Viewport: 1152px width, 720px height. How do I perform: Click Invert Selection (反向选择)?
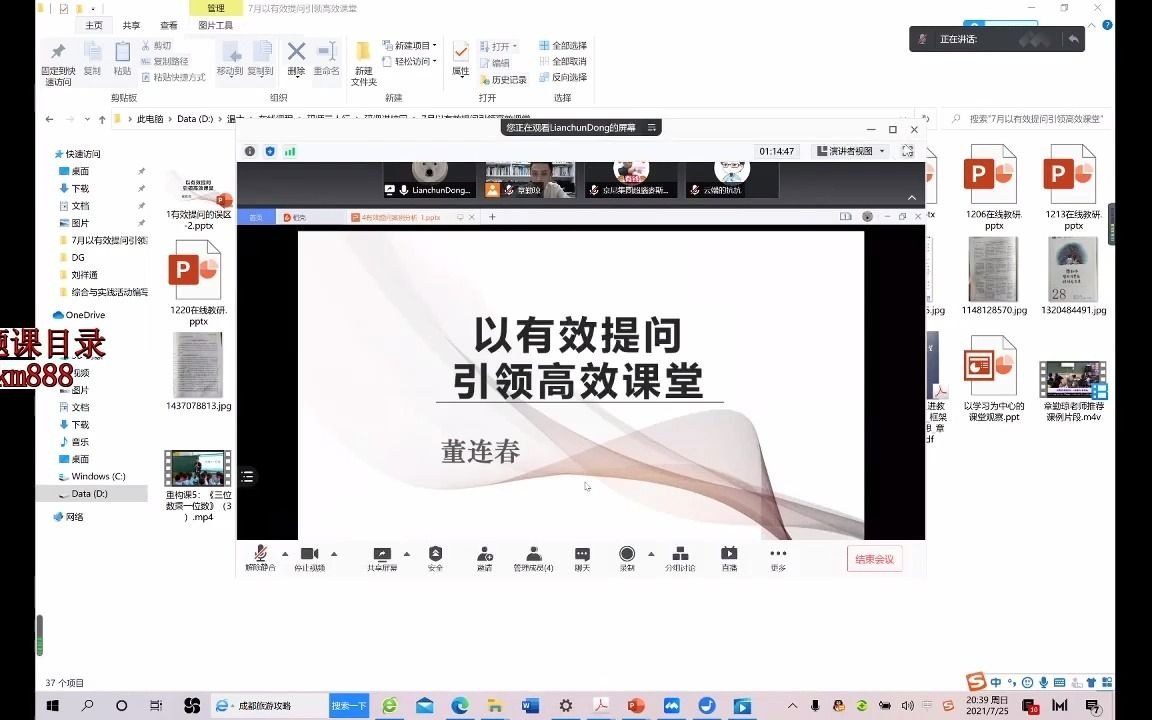pyautogui.click(x=563, y=76)
